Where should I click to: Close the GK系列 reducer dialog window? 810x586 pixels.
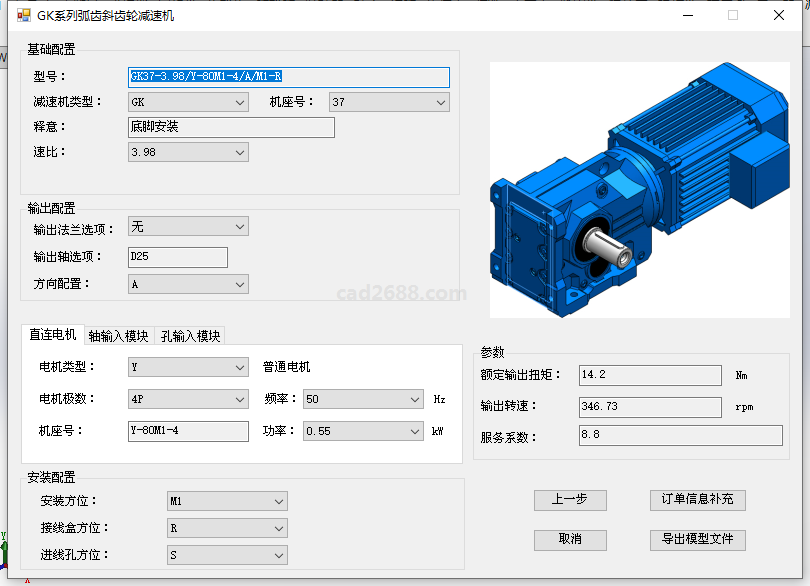coord(778,15)
